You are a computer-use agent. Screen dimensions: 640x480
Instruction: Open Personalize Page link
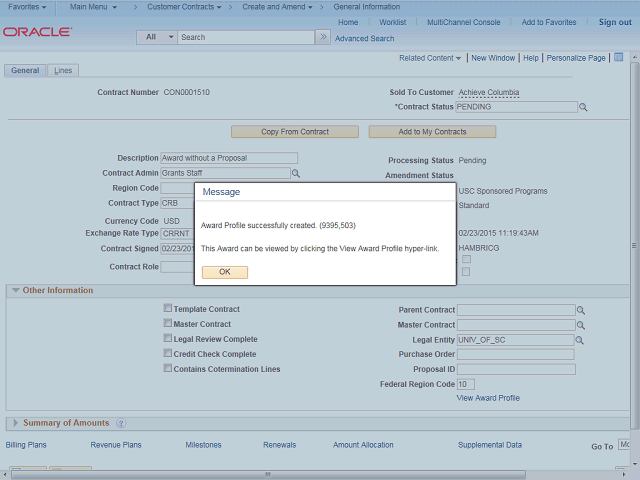point(576,58)
